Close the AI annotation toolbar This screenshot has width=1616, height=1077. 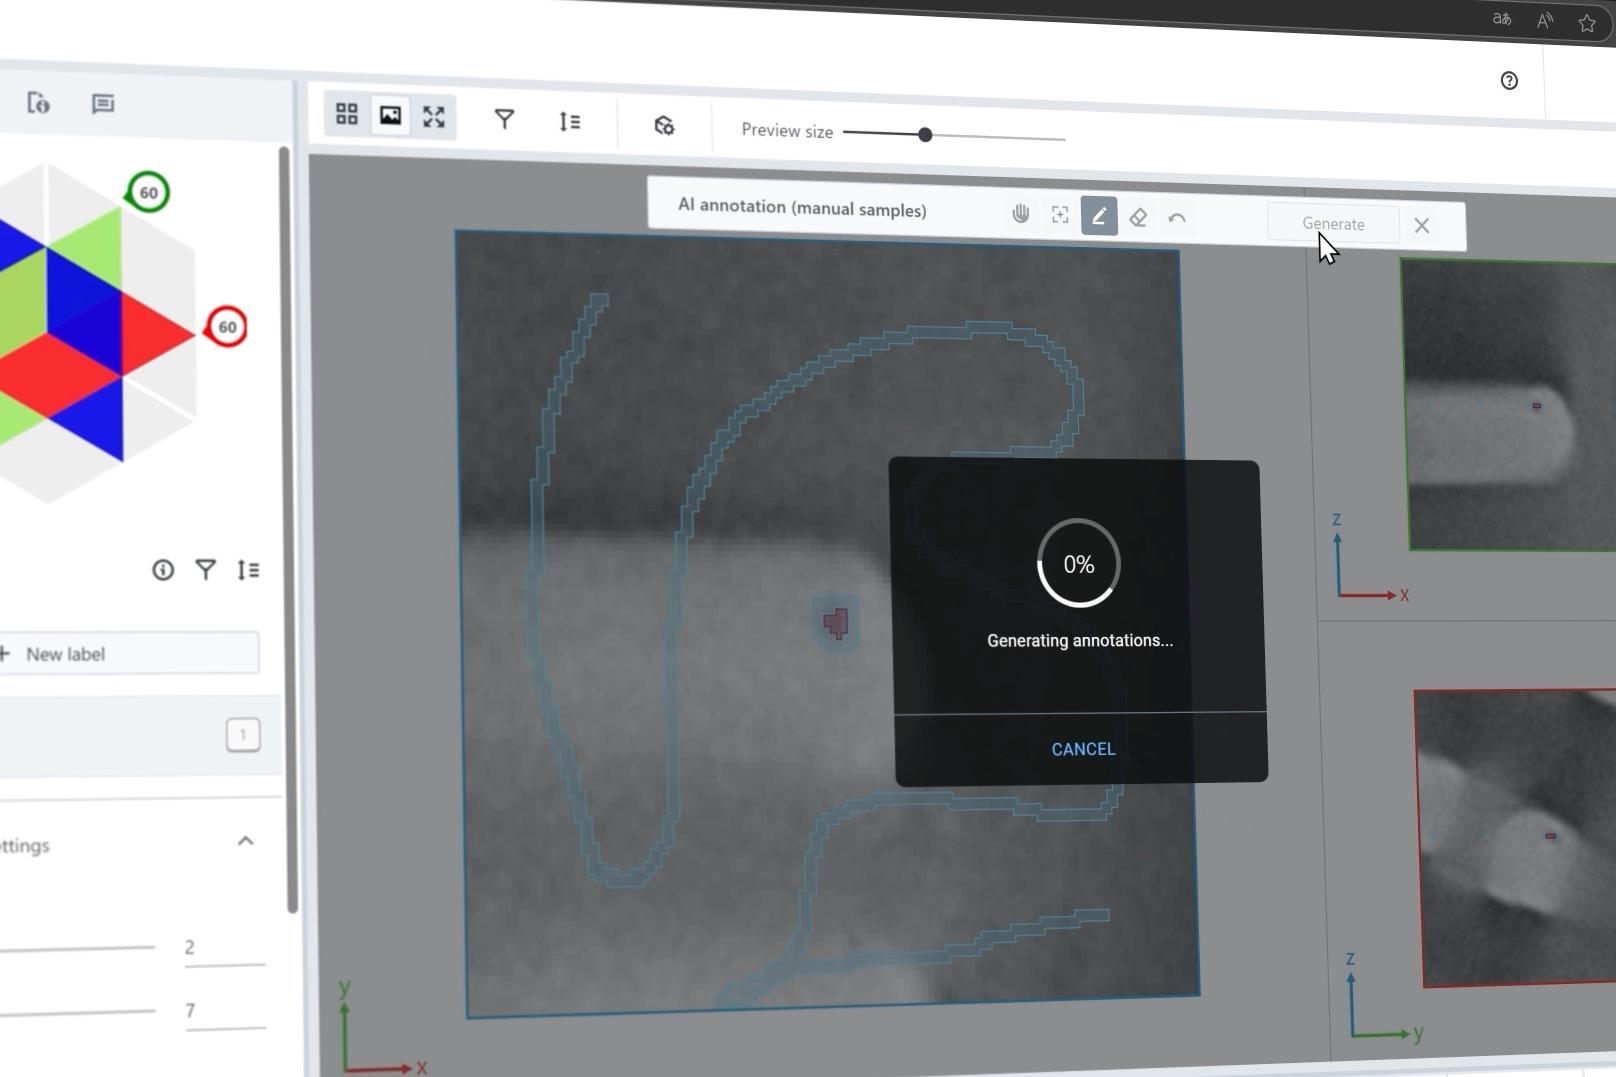coord(1422,226)
